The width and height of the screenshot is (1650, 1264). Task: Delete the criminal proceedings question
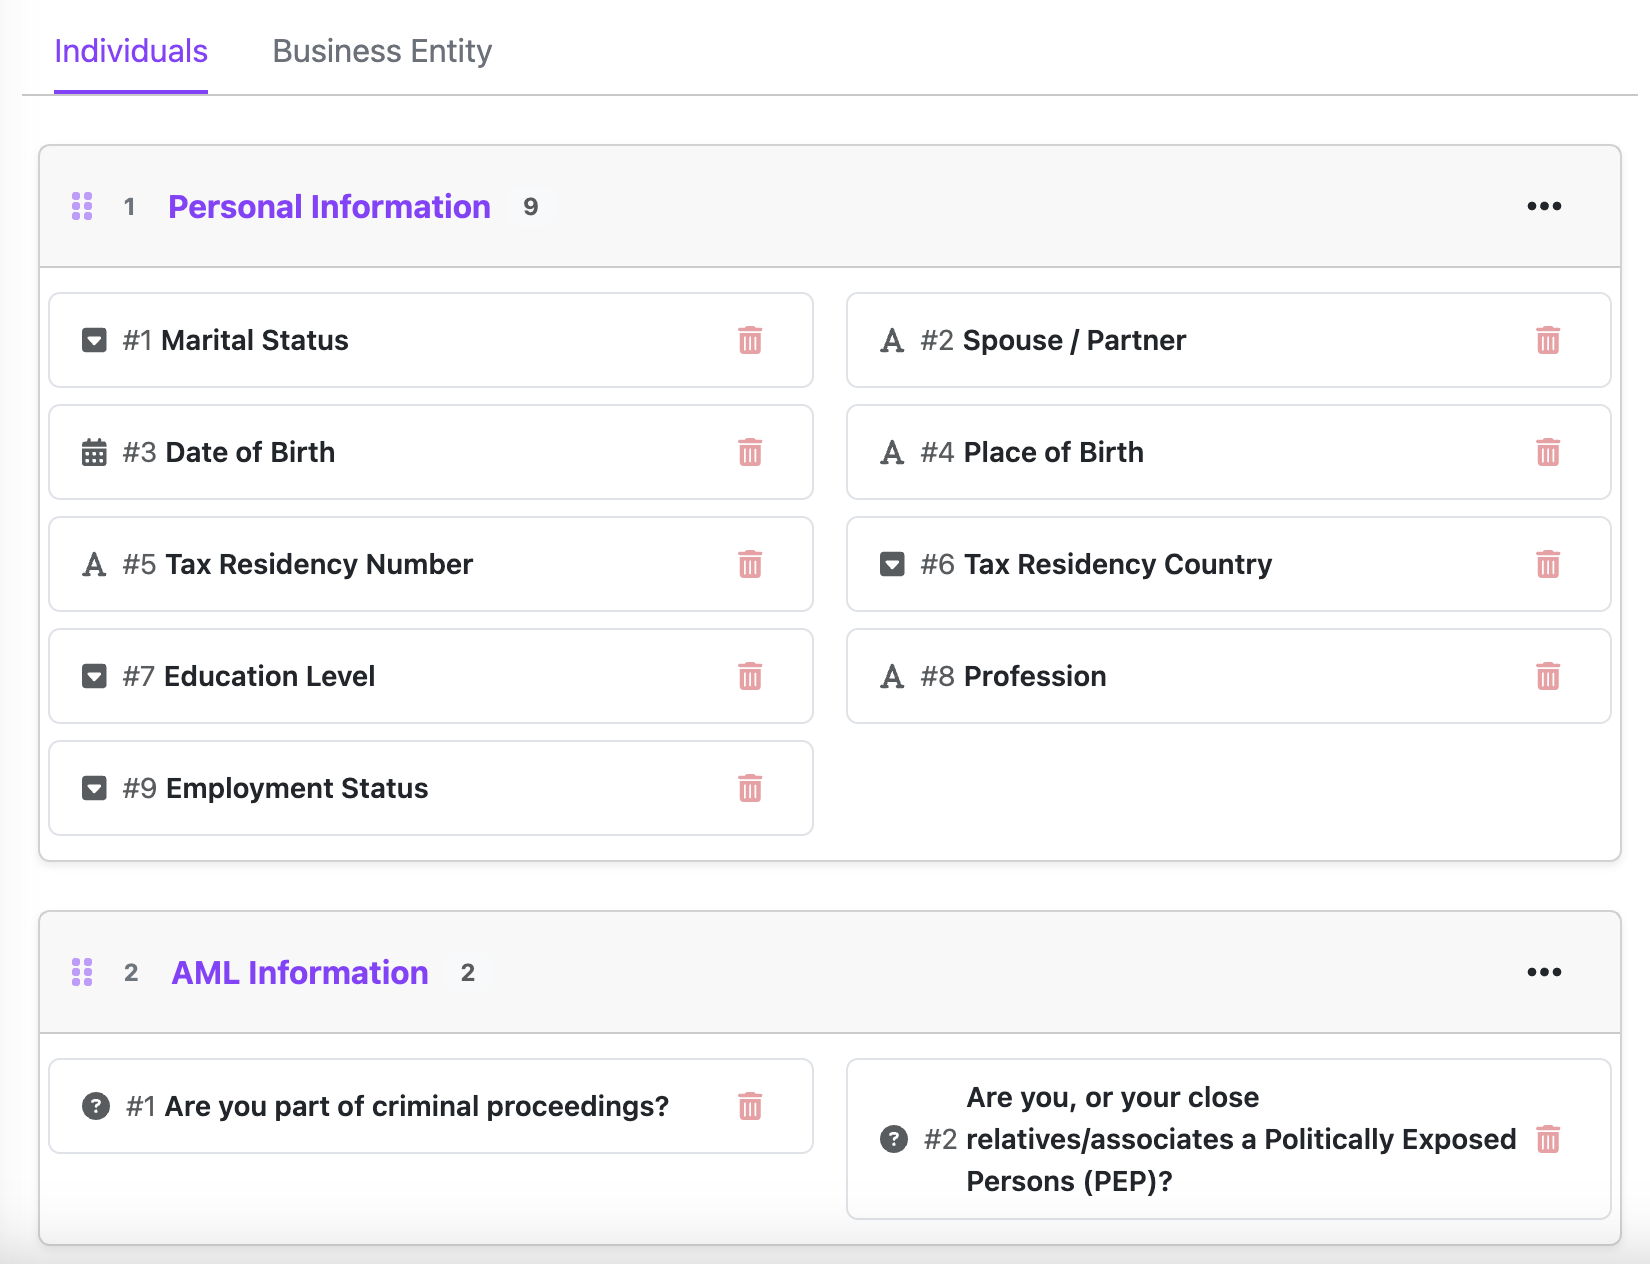coord(750,1106)
